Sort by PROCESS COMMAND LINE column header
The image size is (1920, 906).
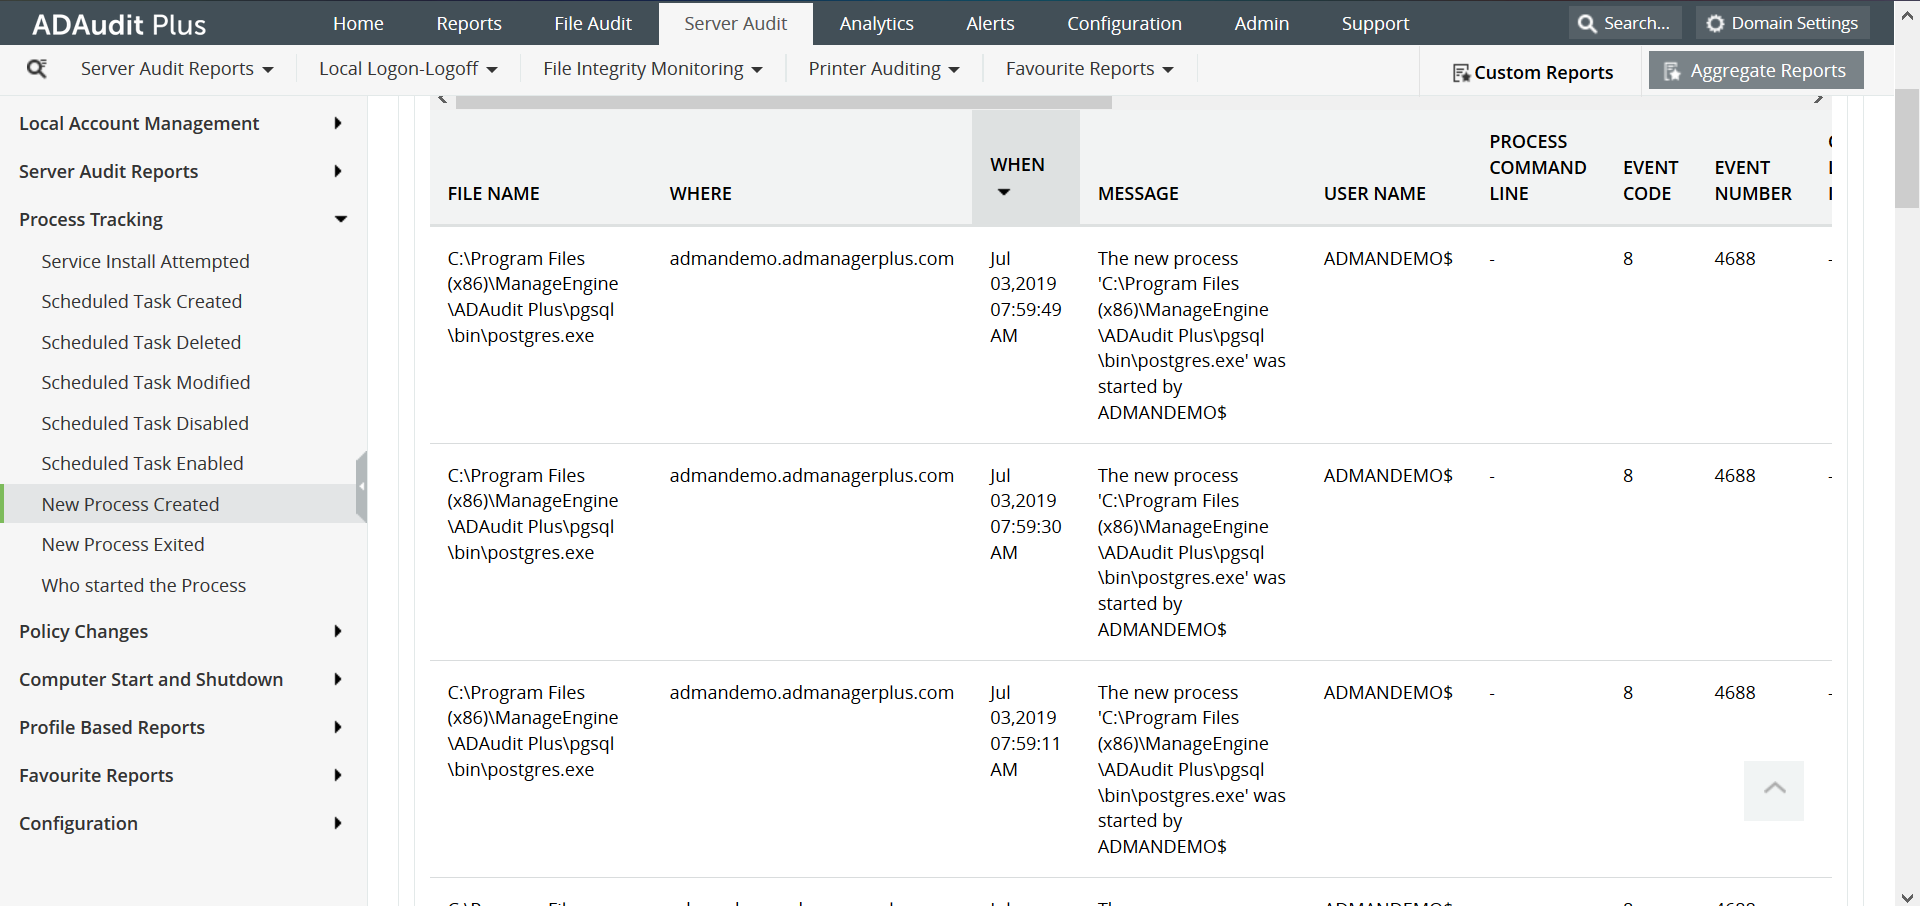(1537, 167)
